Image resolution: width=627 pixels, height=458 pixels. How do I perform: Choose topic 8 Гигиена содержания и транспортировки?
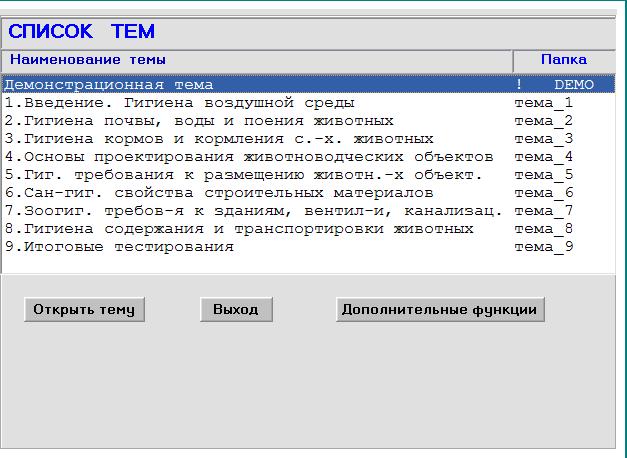click(x=239, y=229)
